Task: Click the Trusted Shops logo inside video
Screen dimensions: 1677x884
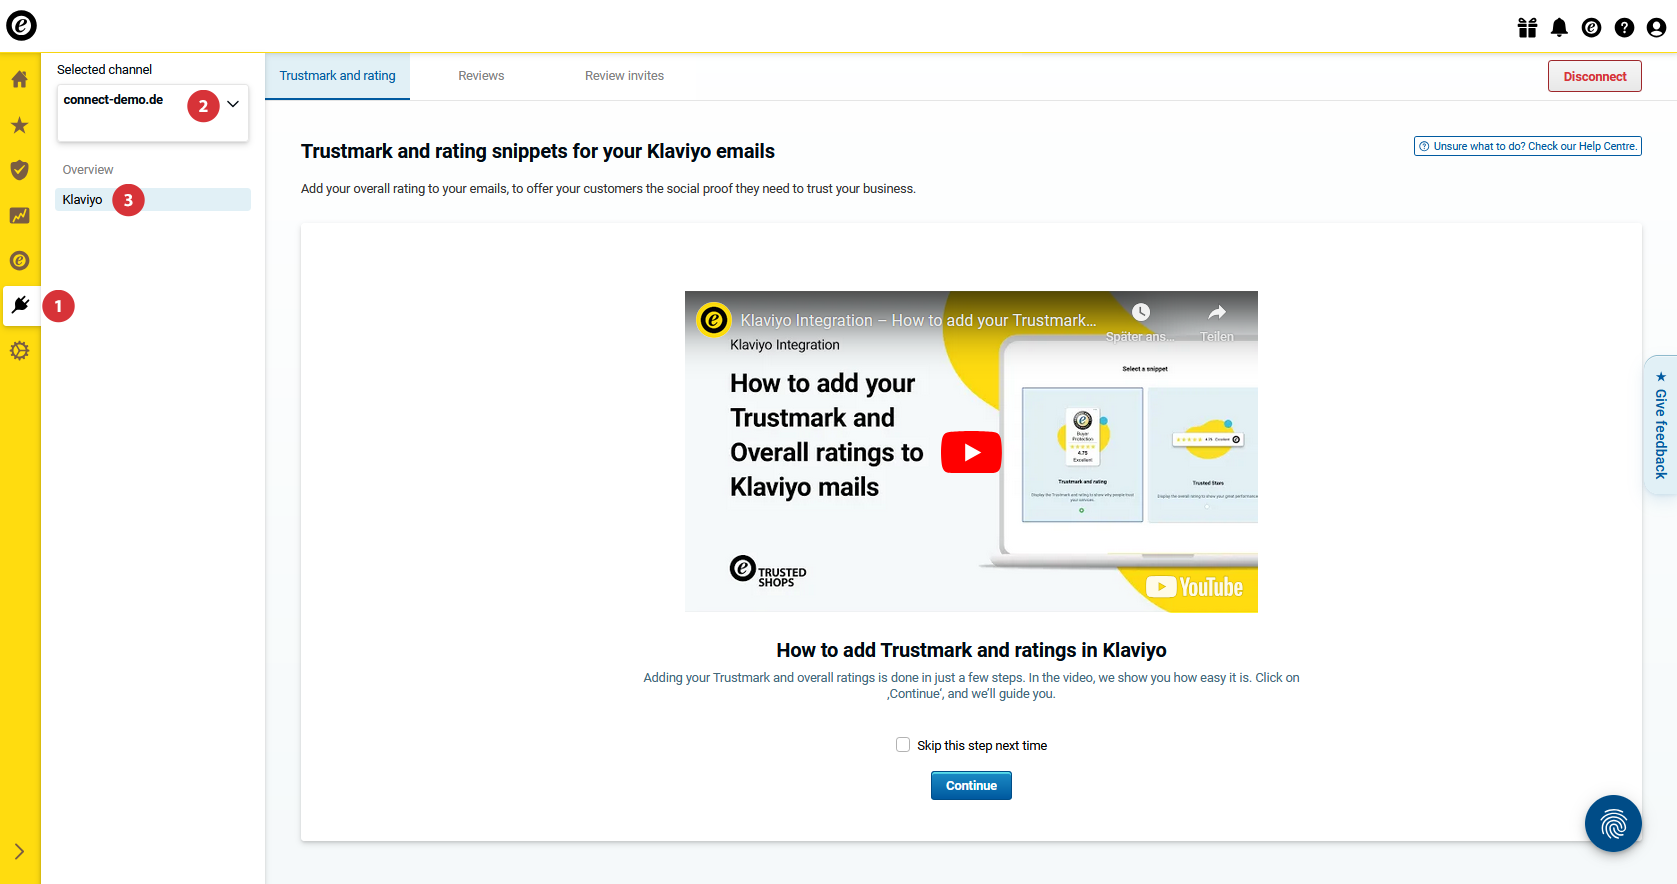Action: pyautogui.click(x=768, y=572)
